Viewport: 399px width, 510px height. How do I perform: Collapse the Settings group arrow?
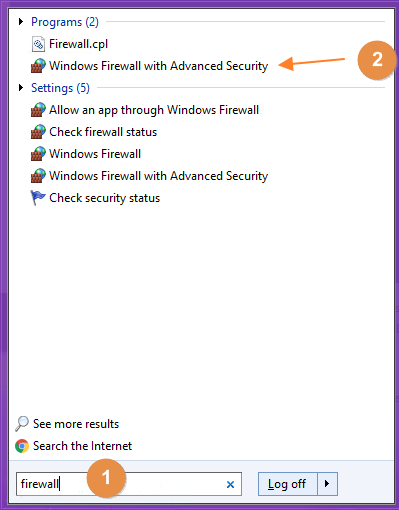tap(21, 88)
